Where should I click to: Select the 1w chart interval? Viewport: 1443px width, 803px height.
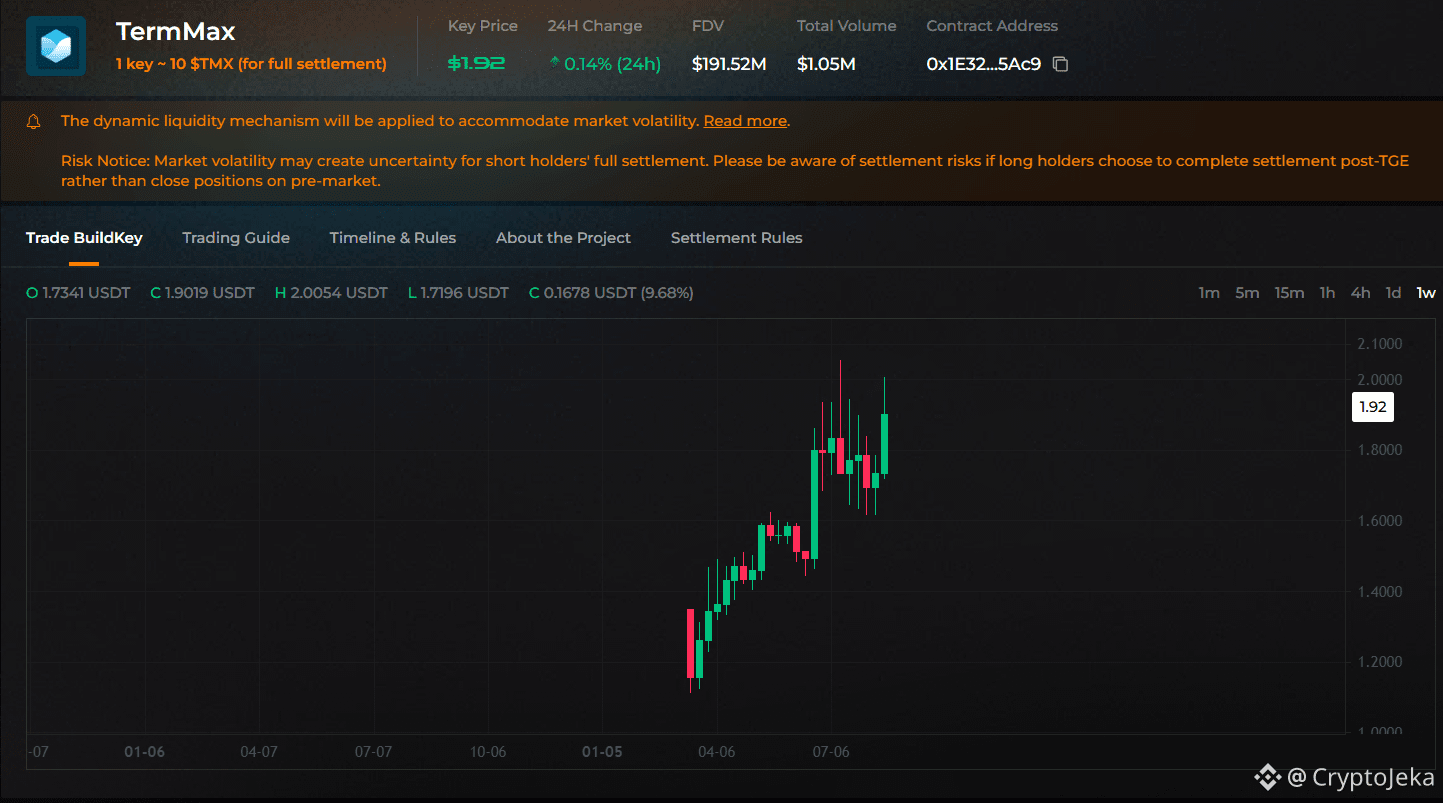[x=1426, y=293]
